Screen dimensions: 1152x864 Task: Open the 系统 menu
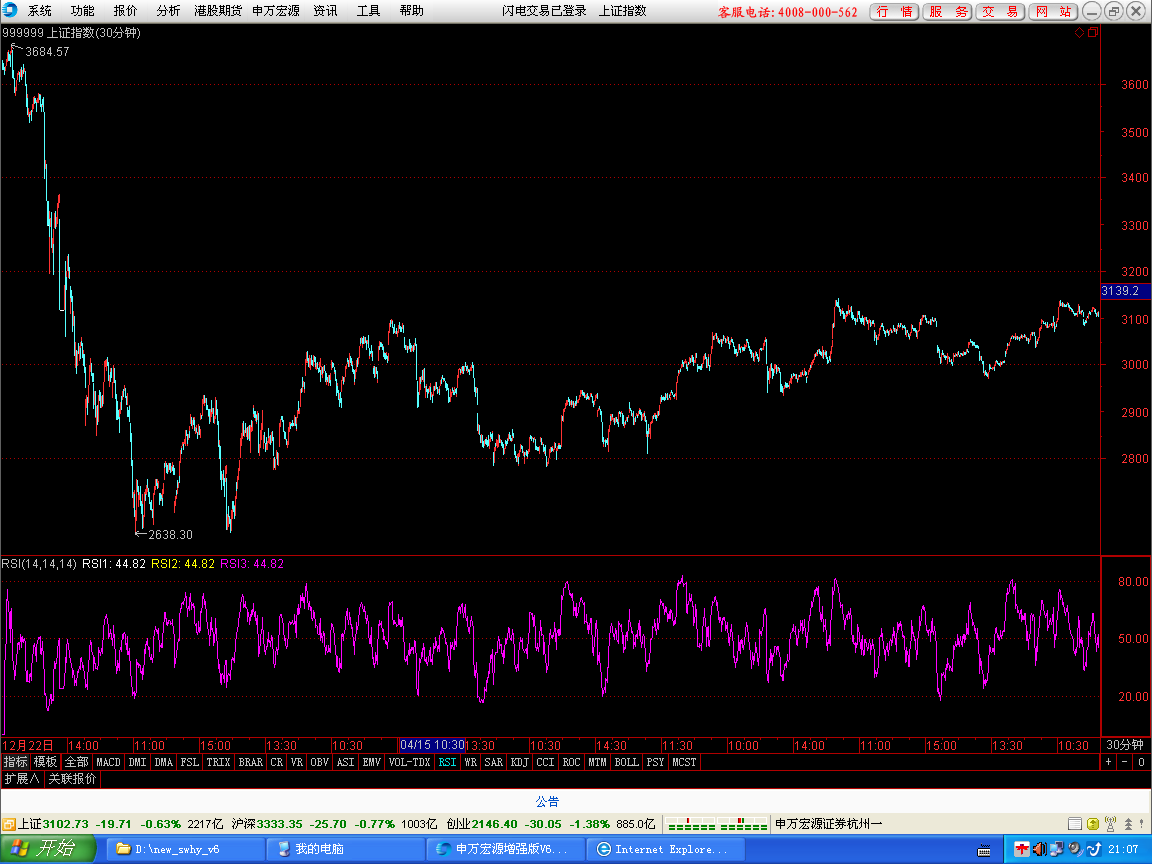click(40, 11)
